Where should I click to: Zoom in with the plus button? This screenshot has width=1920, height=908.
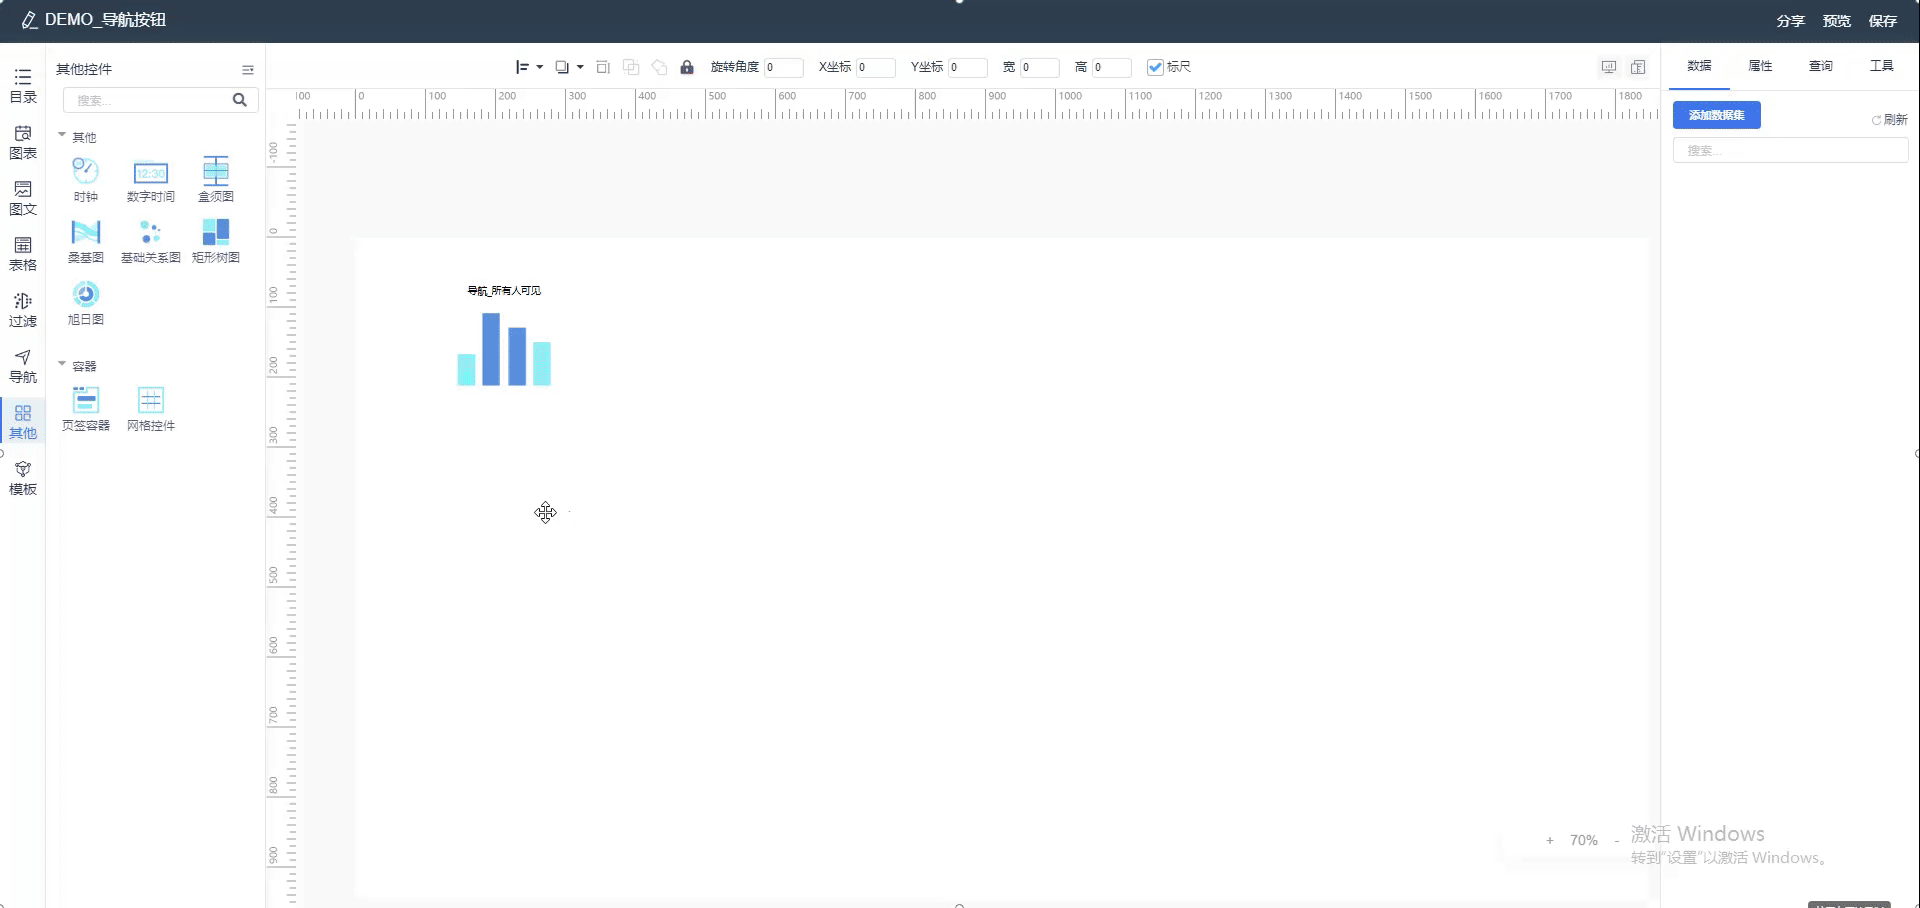(1550, 841)
